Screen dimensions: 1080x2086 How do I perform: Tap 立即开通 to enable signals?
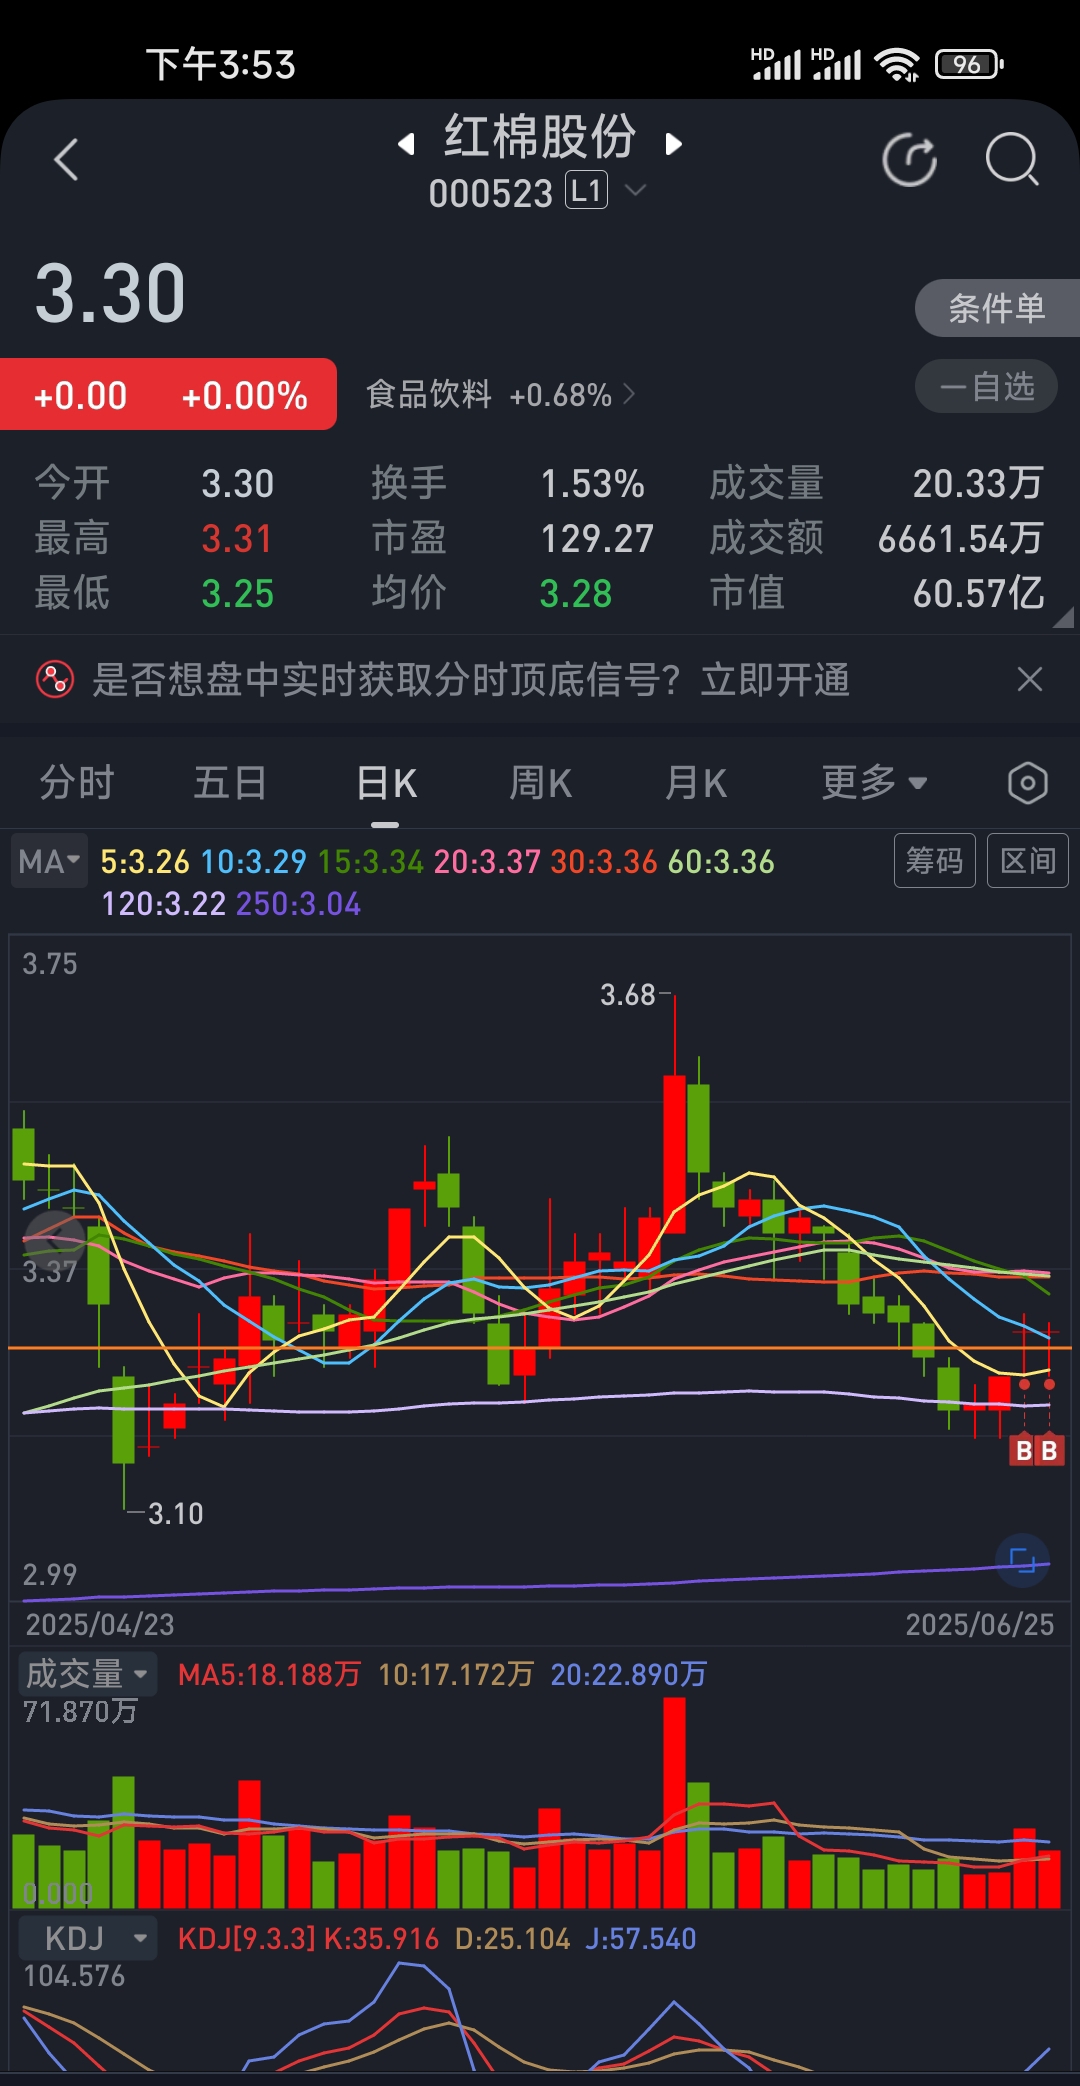point(775,680)
